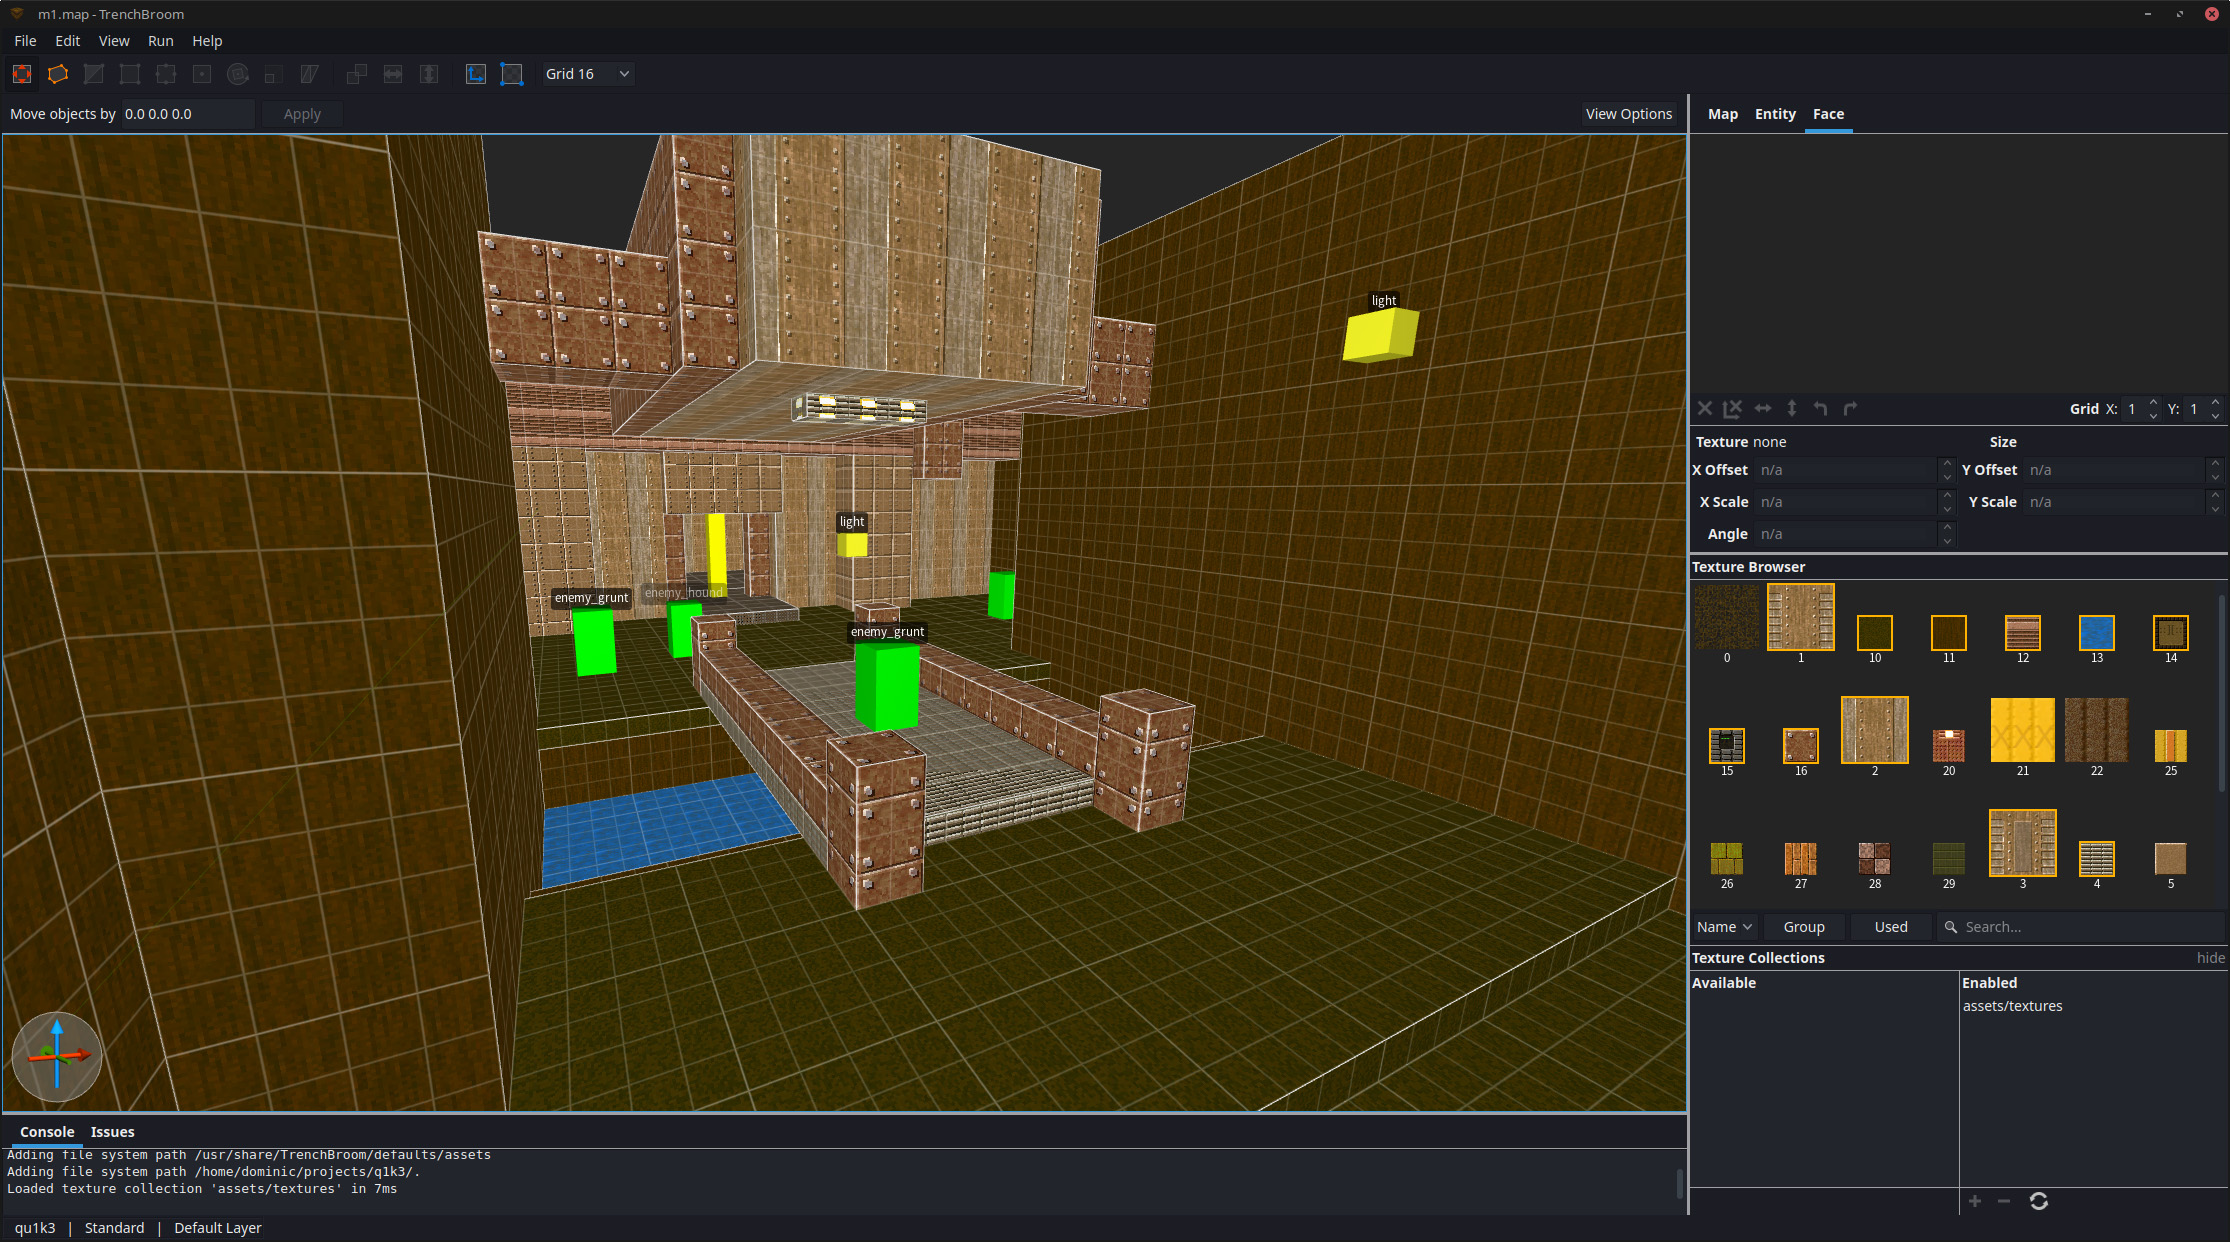The width and height of the screenshot is (2230, 1242).
Task: Rotate texture counterclockwise
Action: 1820,408
